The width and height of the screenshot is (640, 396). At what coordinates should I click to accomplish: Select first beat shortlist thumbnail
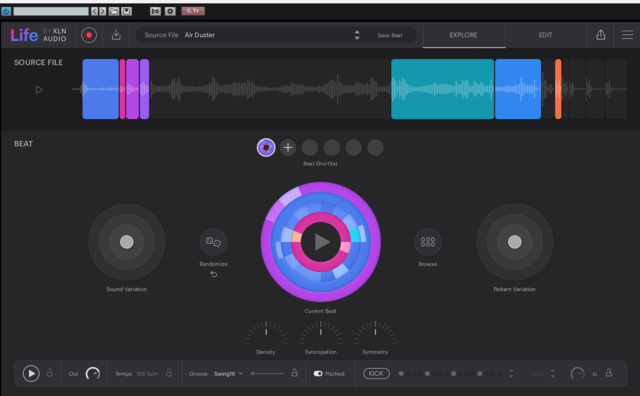tap(266, 147)
